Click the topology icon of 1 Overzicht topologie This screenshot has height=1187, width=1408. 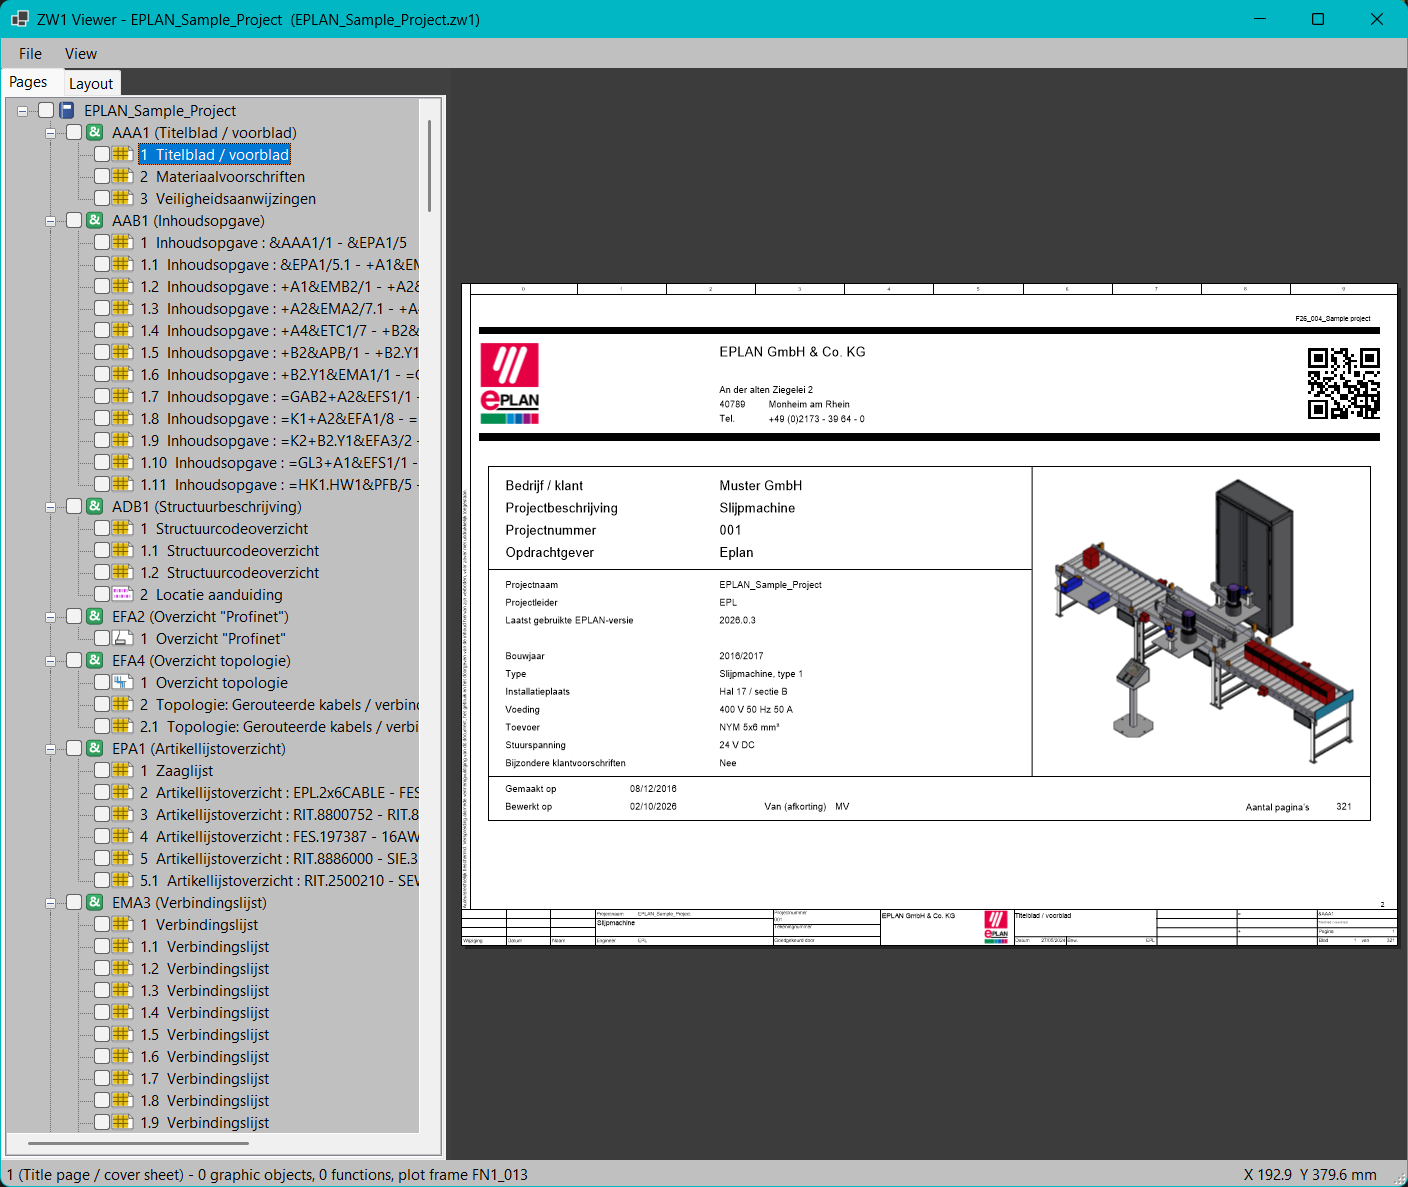[x=123, y=683]
